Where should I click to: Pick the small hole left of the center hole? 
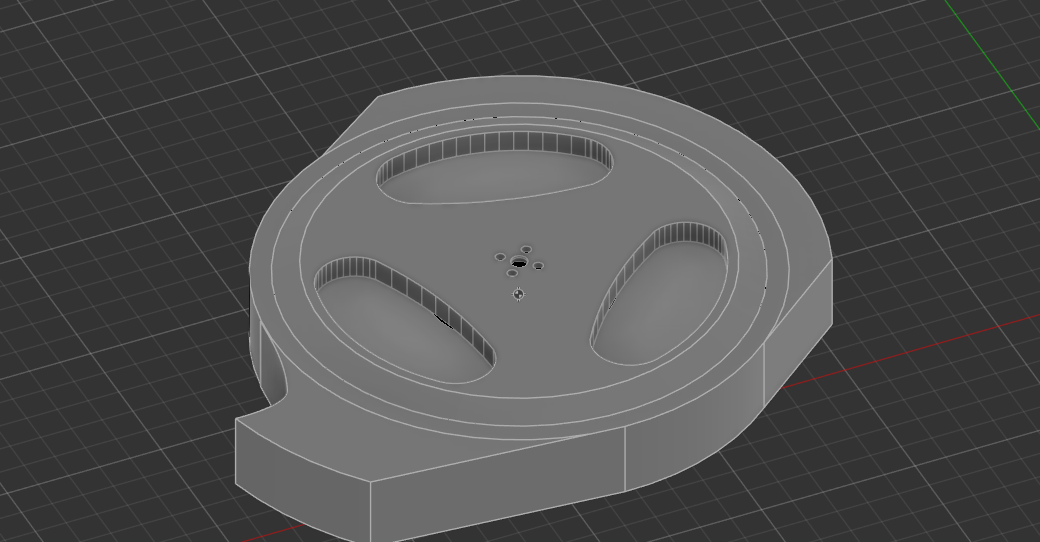(500, 257)
